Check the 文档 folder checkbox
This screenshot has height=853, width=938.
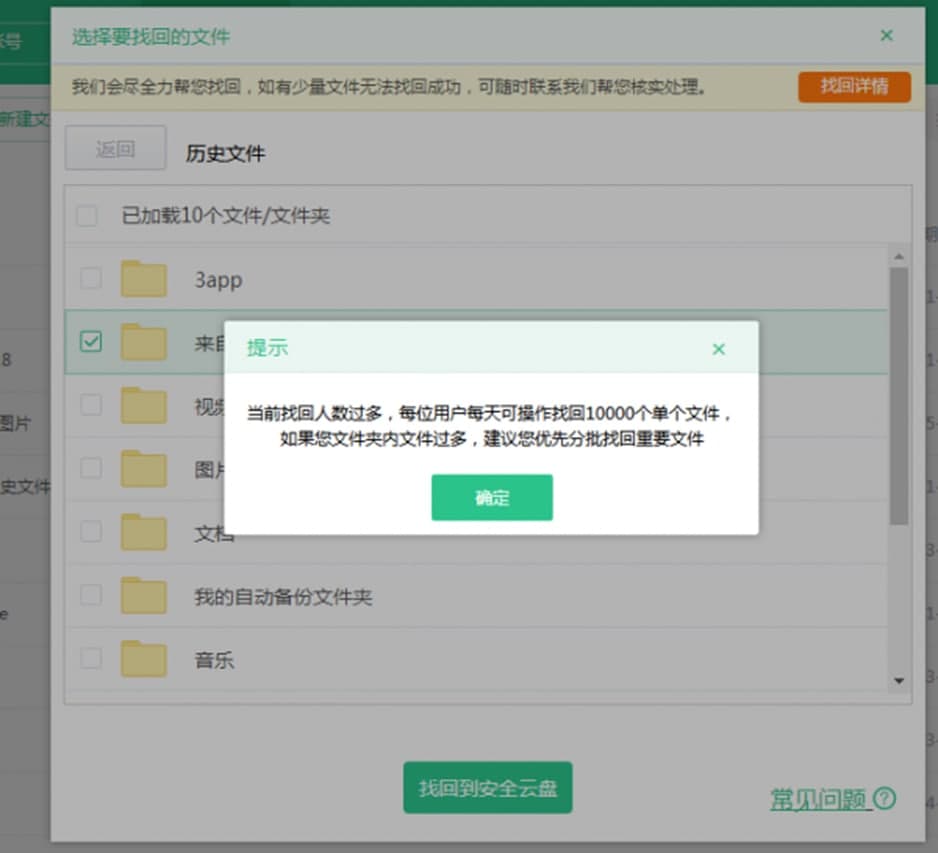[x=90, y=532]
